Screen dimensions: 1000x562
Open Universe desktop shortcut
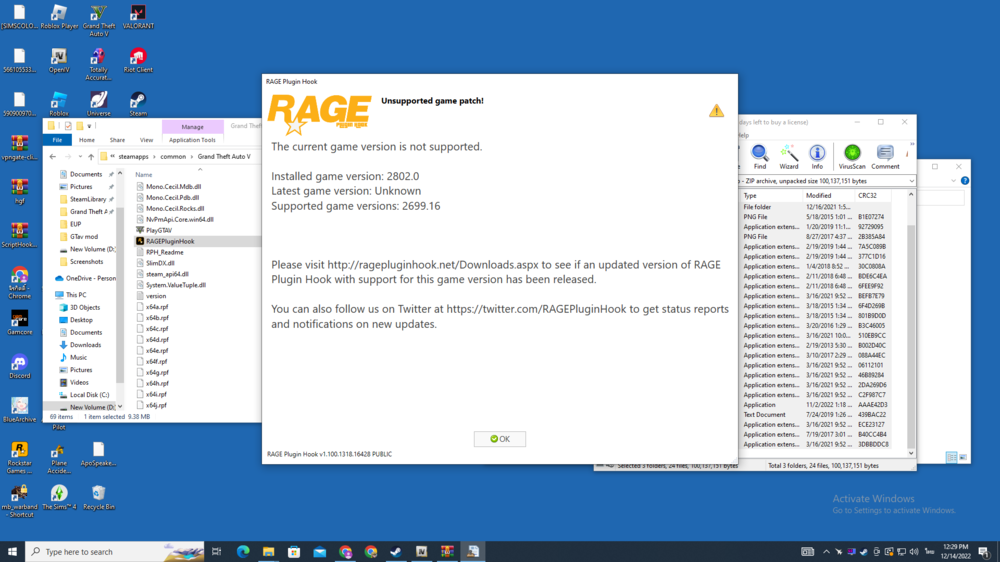pos(98,104)
